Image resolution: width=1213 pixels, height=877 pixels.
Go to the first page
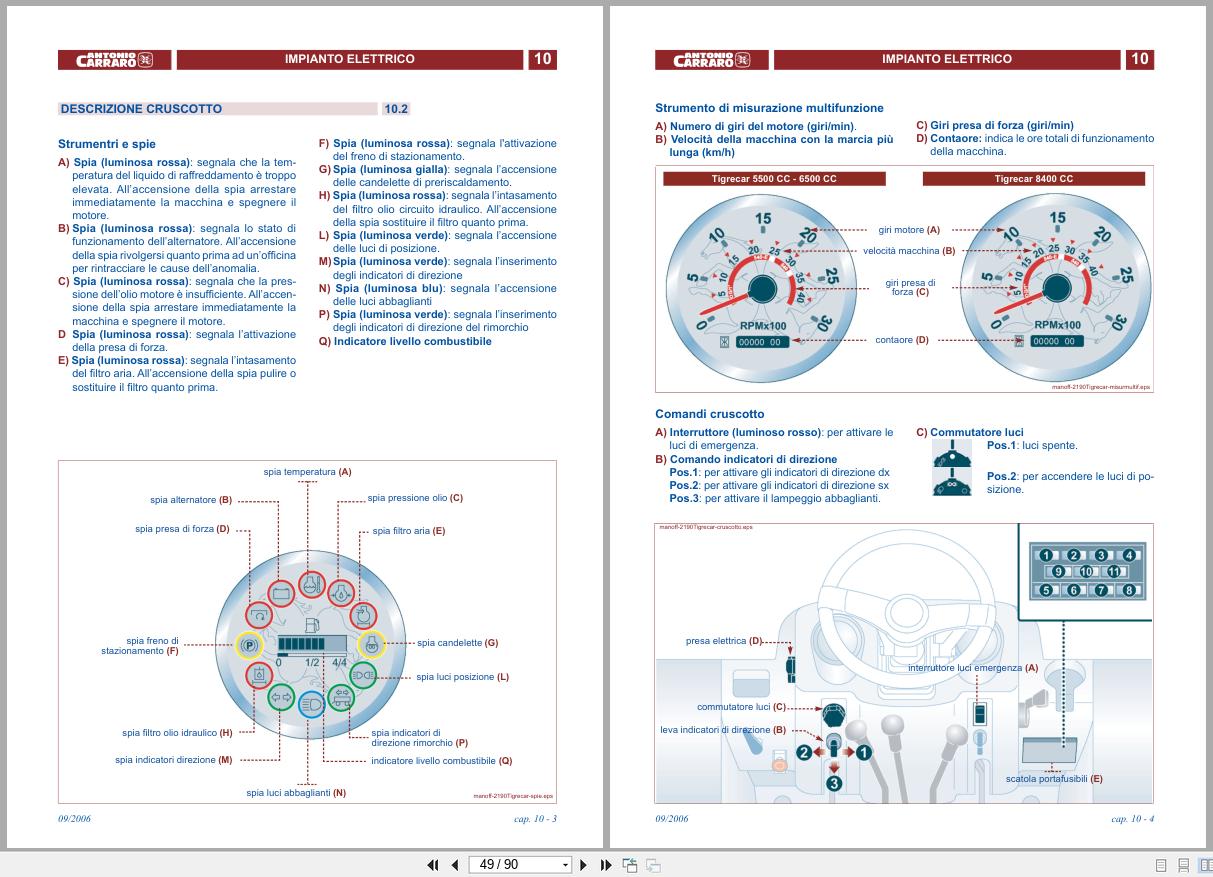(433, 865)
